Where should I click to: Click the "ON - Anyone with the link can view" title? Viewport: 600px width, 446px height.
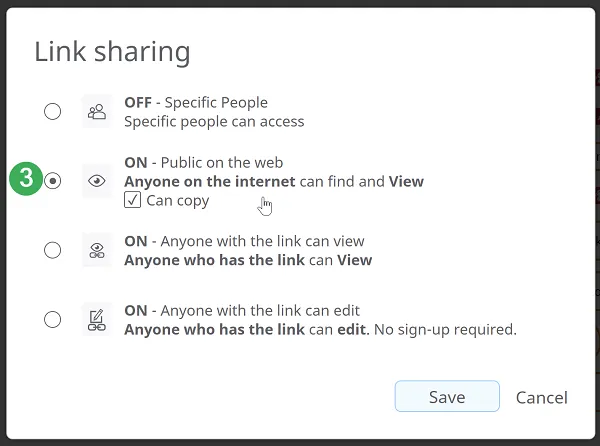pos(244,241)
